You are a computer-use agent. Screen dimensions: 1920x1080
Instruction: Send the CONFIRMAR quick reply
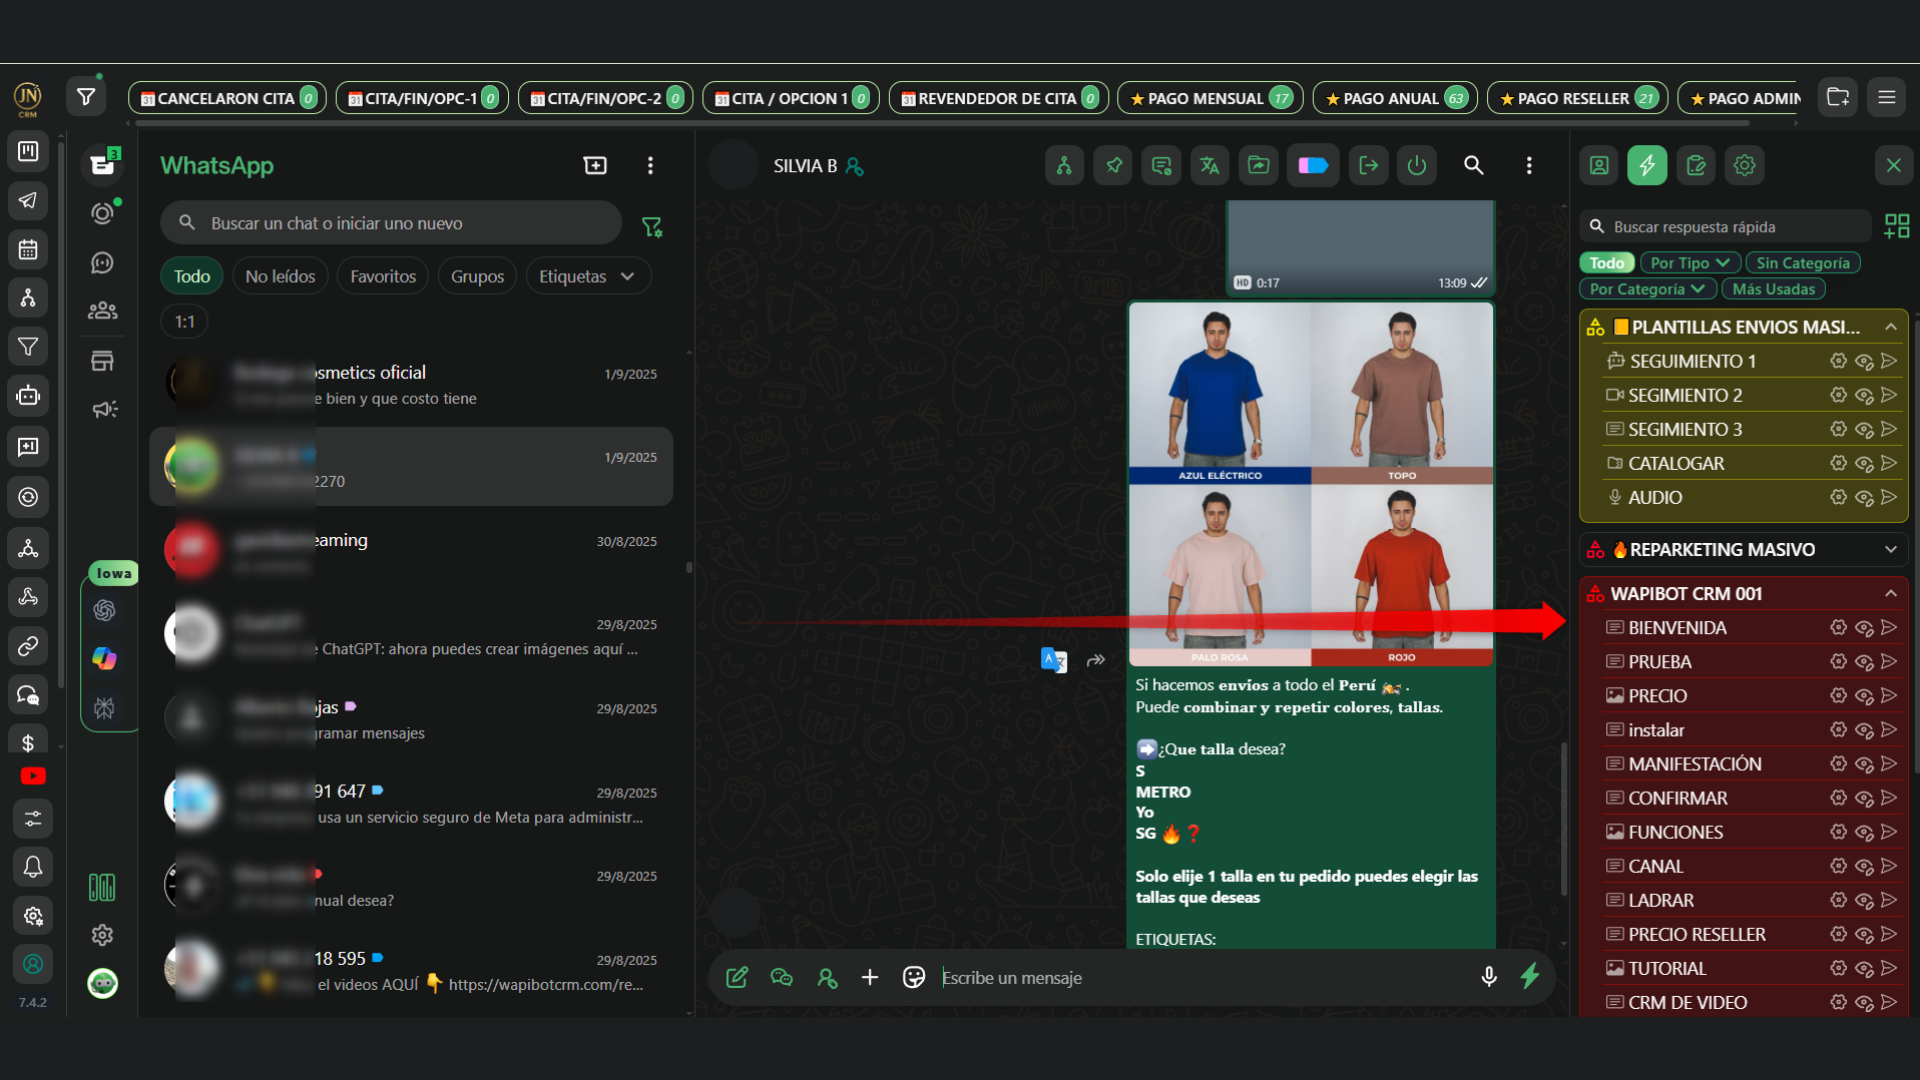1889,798
